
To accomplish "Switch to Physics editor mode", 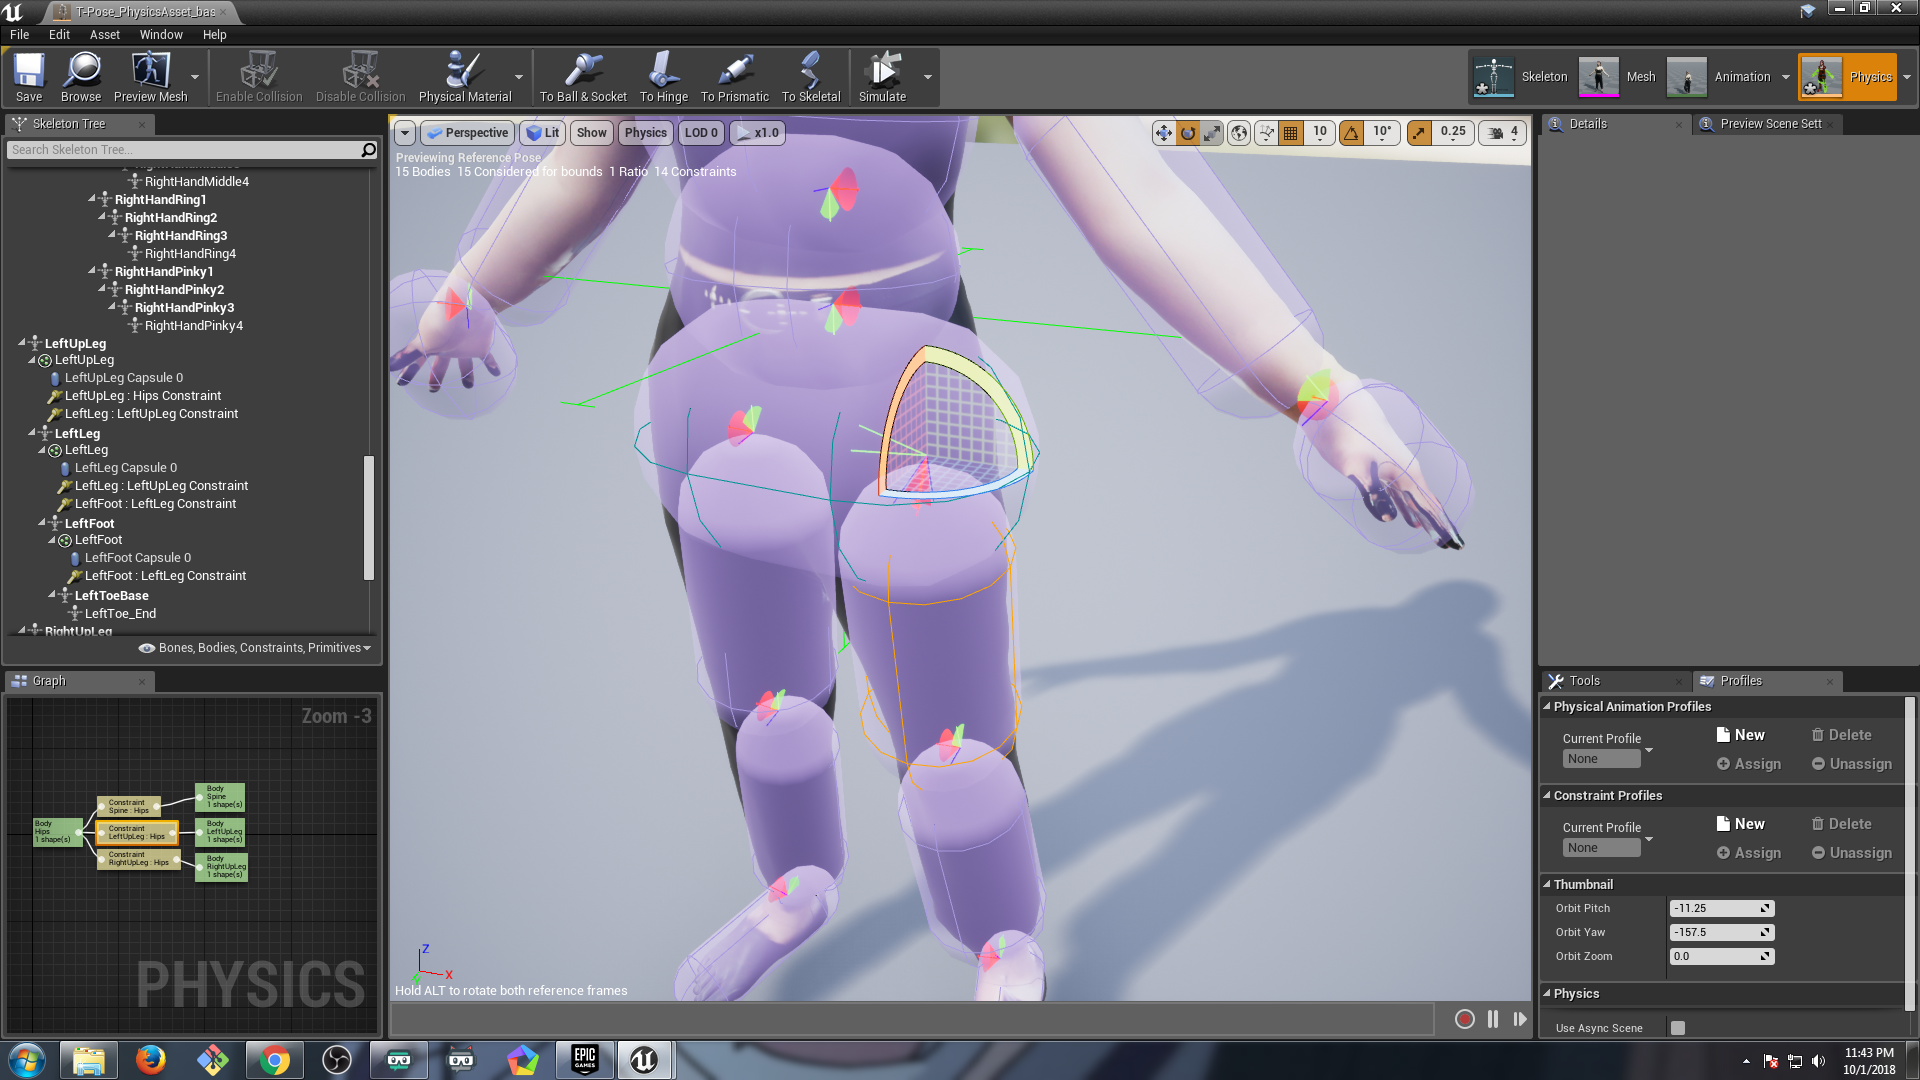I will pyautogui.click(x=1847, y=77).
